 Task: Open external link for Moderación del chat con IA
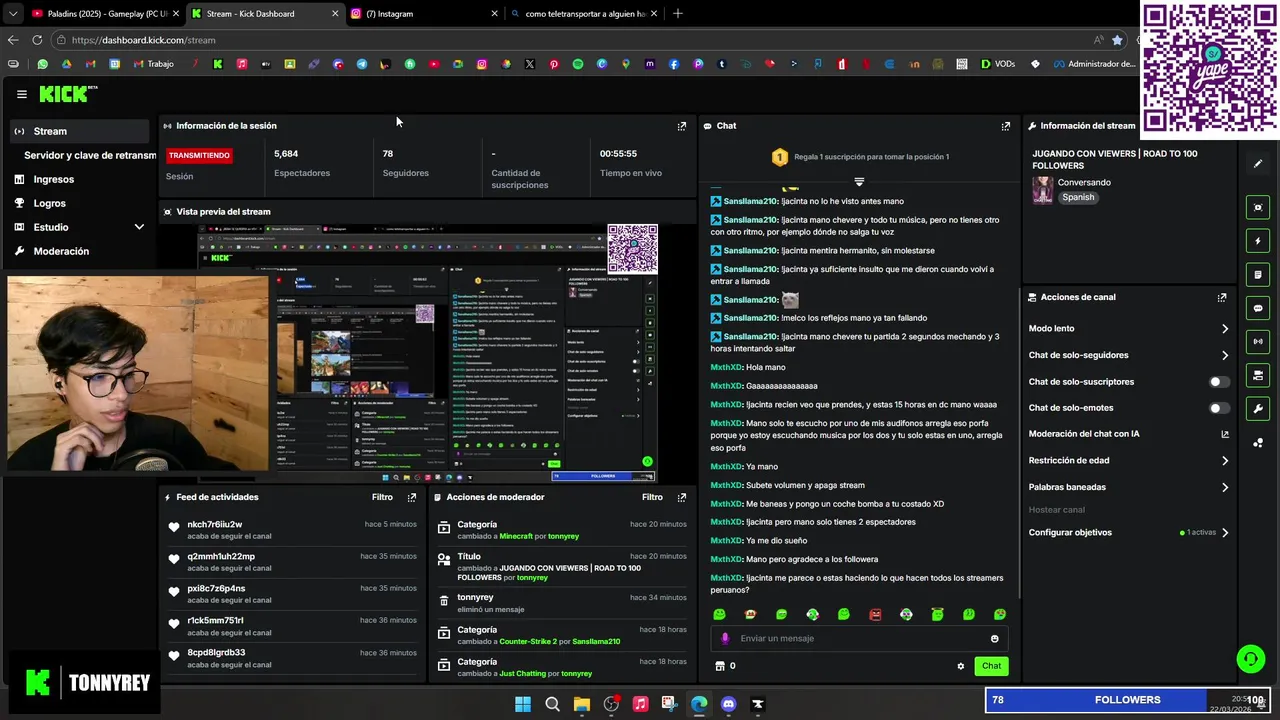[1225, 434]
